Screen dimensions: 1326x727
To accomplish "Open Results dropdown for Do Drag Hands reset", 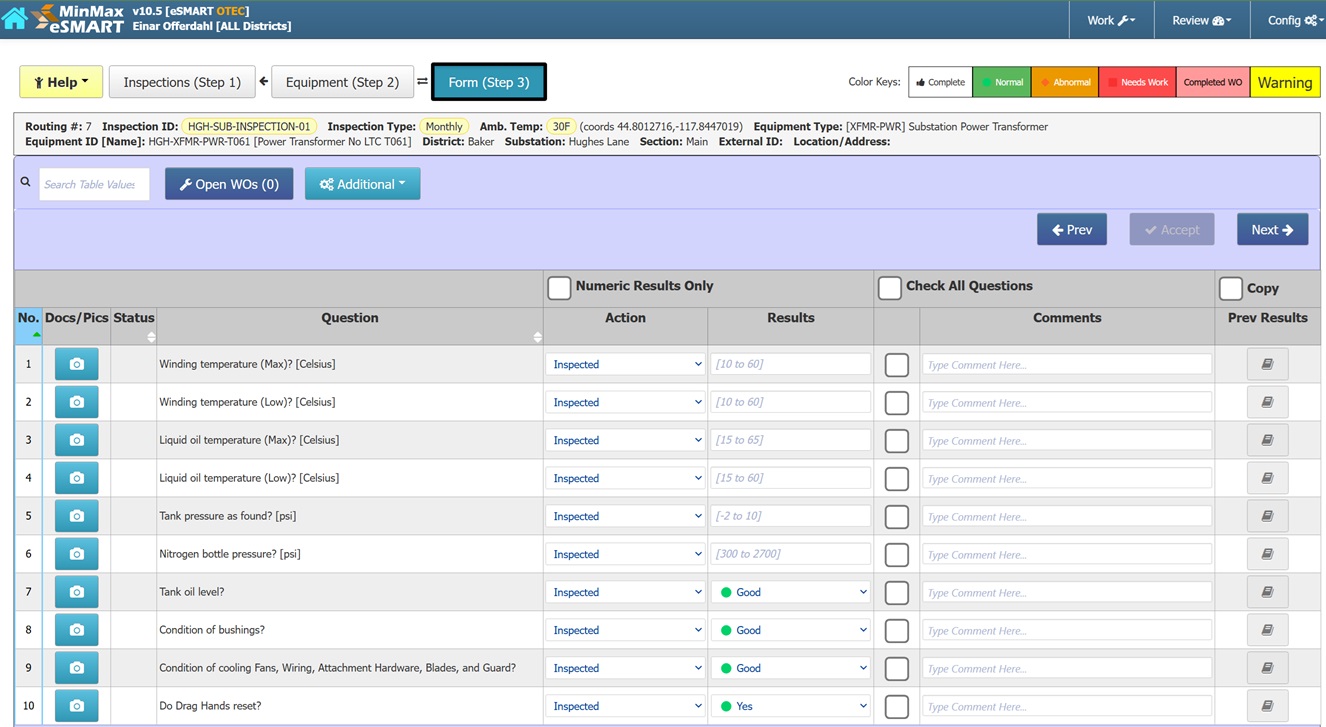I will tap(791, 706).
